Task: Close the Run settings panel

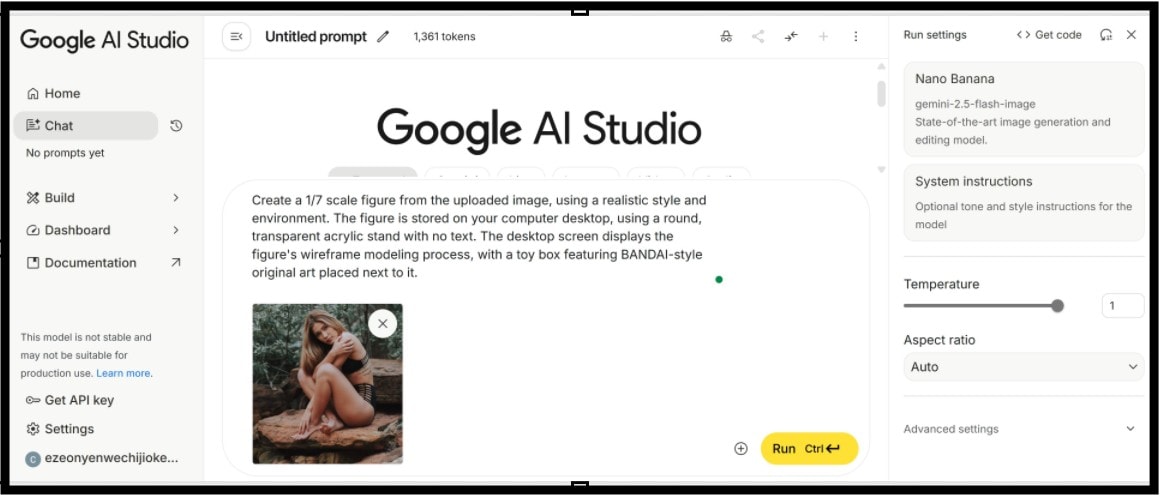Action: [x=1131, y=35]
